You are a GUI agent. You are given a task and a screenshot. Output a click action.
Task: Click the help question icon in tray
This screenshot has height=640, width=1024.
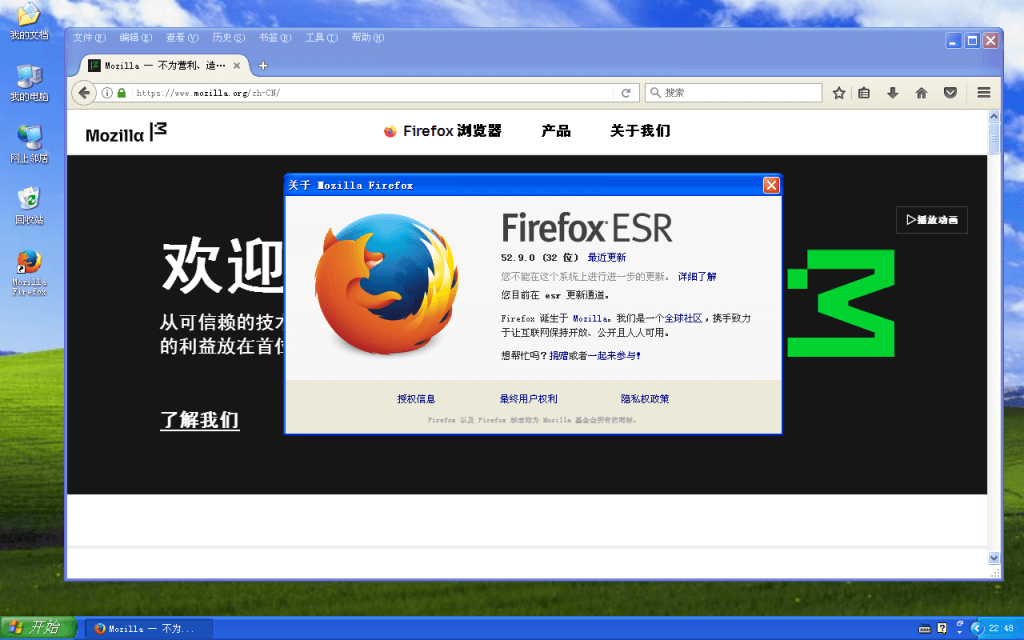coord(942,628)
